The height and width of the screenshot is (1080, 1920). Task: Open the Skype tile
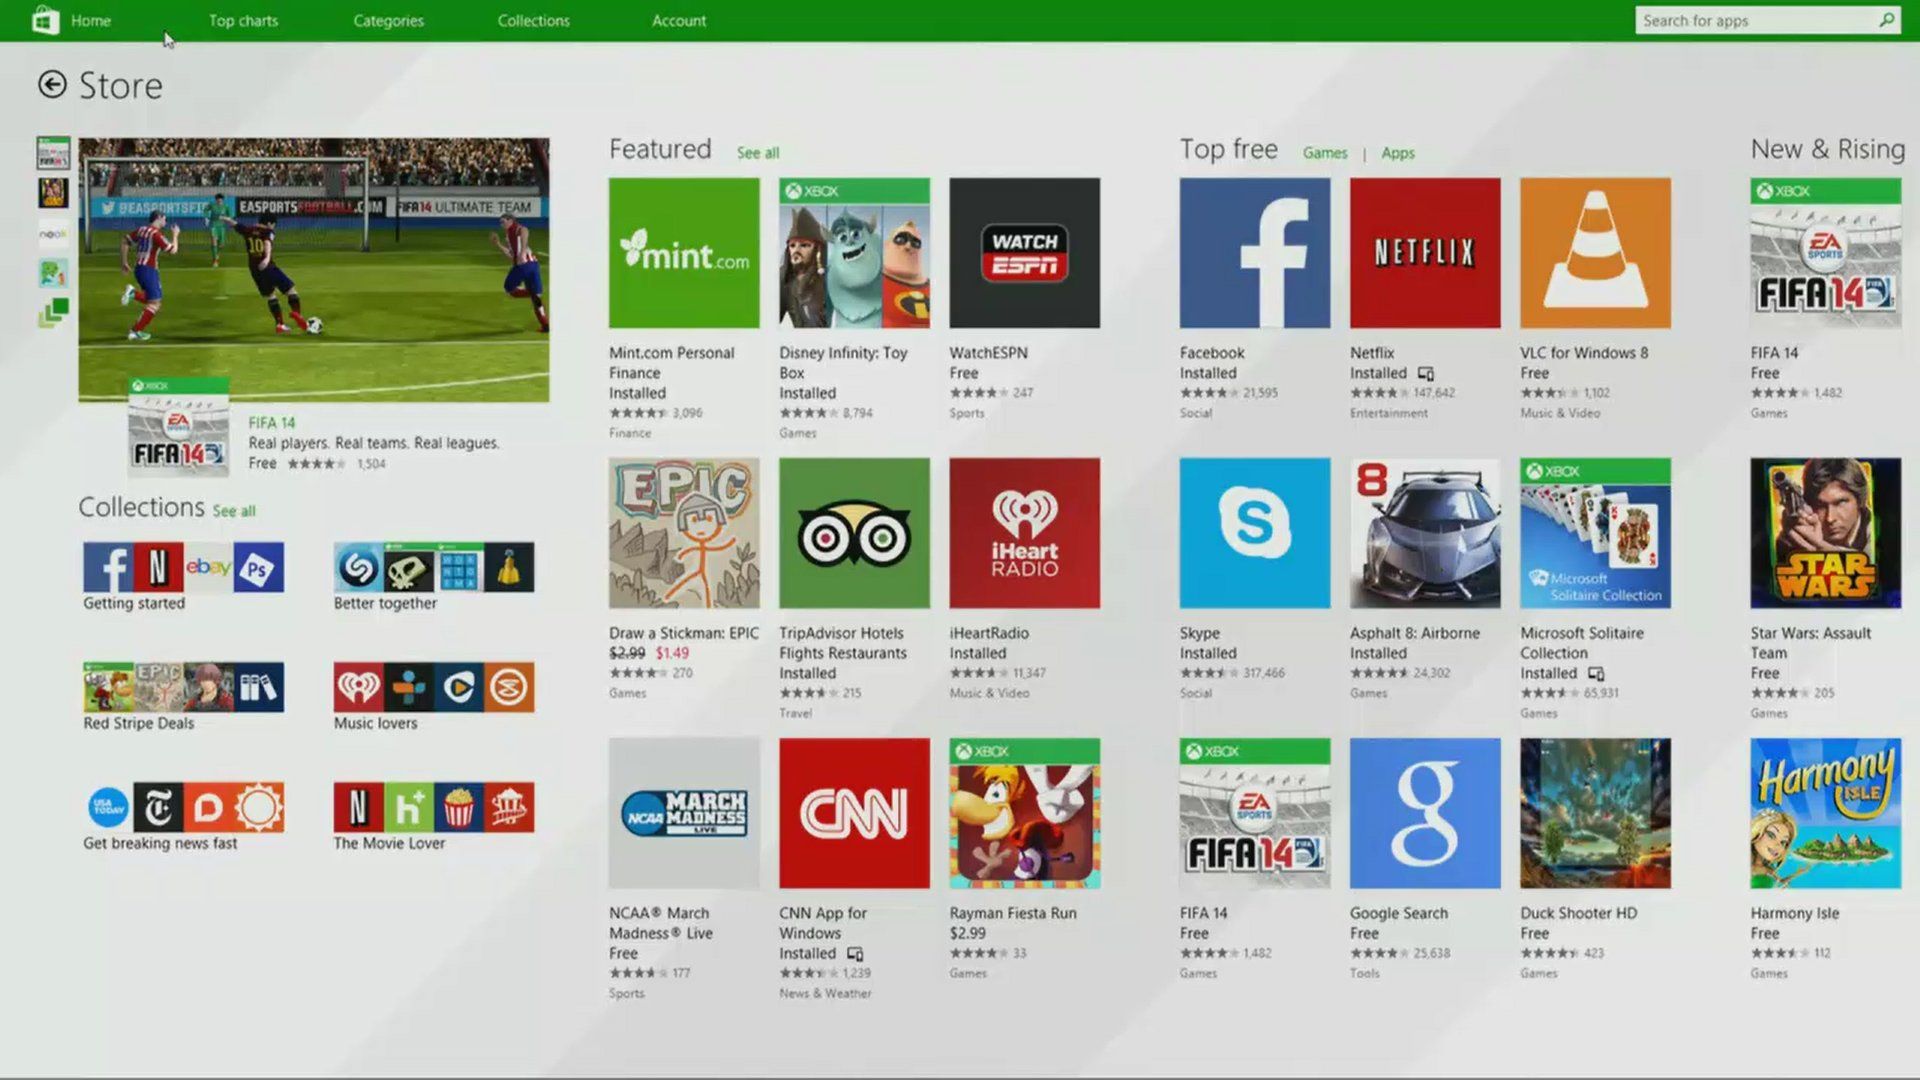1253,532
